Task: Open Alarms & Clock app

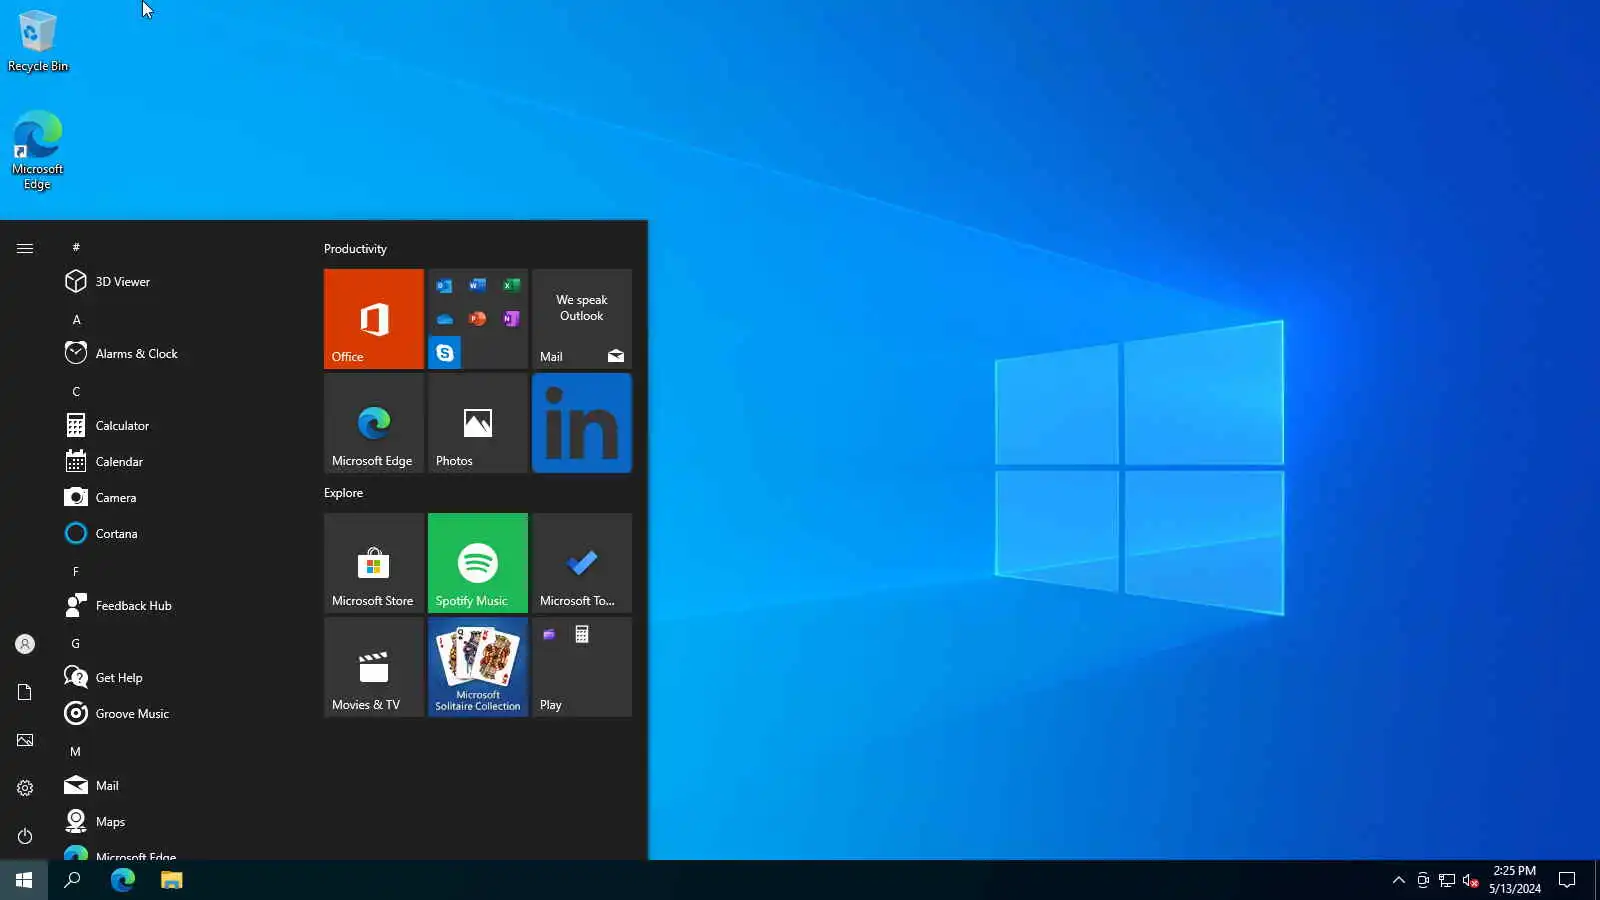Action: [x=180, y=354]
